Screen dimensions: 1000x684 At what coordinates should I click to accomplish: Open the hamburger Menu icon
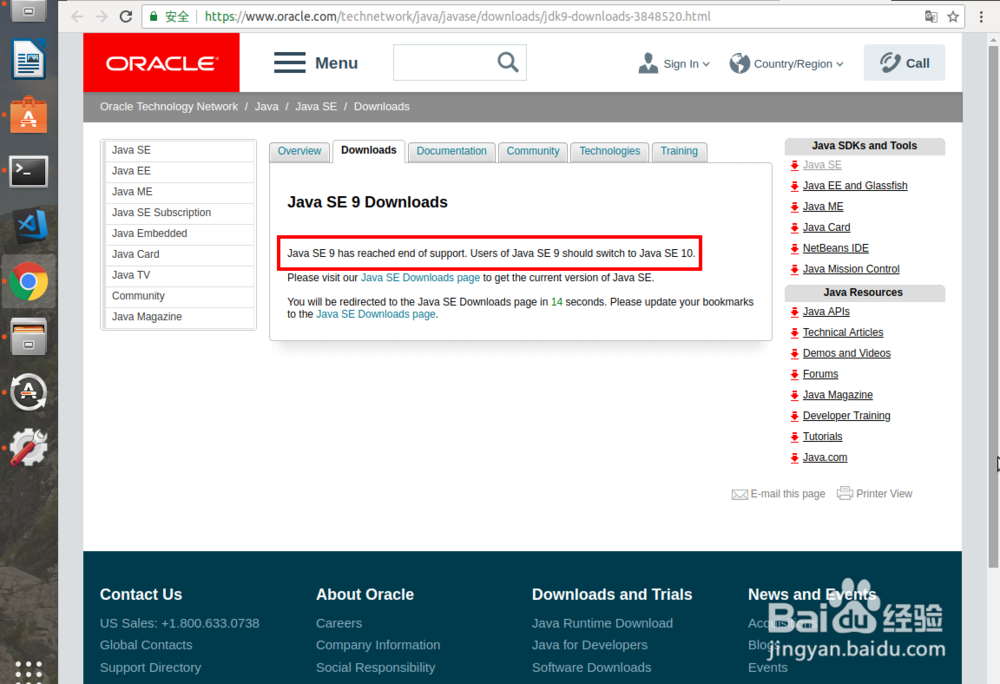[290, 62]
